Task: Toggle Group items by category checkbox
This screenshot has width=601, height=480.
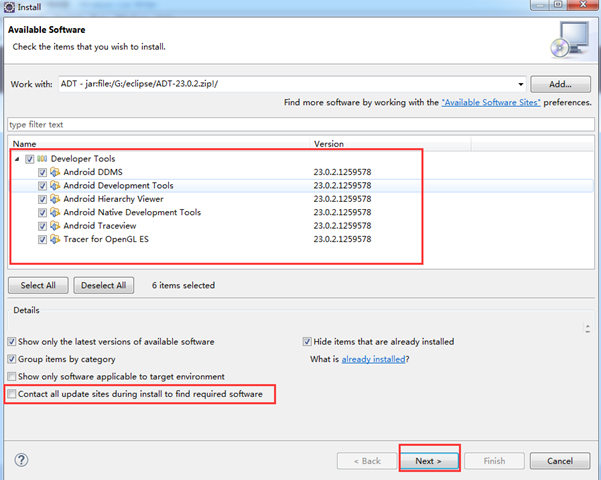Action: click(x=12, y=359)
